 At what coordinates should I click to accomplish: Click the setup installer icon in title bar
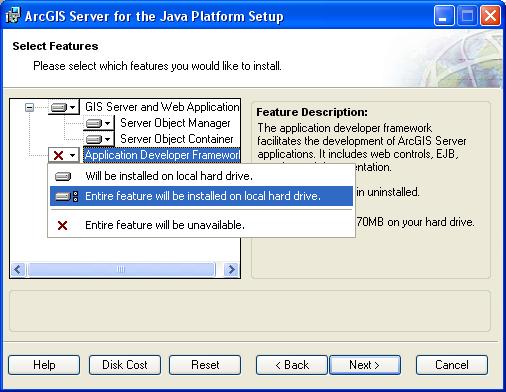pyautogui.click(x=13, y=15)
